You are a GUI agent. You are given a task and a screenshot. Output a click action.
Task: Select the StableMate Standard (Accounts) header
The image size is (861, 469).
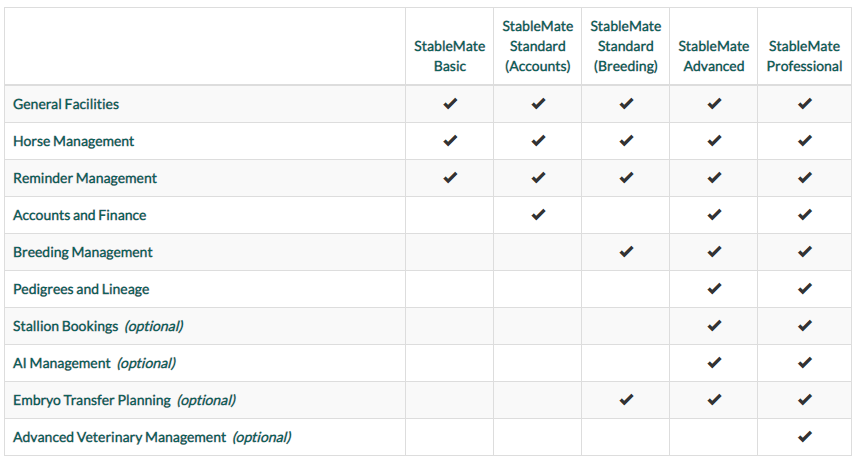click(538, 46)
